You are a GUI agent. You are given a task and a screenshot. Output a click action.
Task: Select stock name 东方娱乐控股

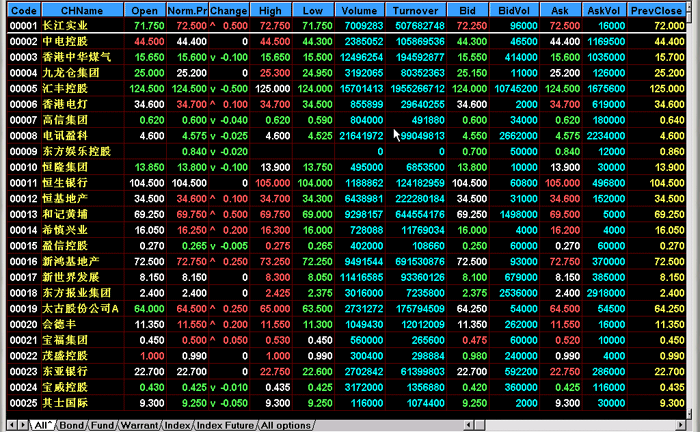(x=76, y=151)
